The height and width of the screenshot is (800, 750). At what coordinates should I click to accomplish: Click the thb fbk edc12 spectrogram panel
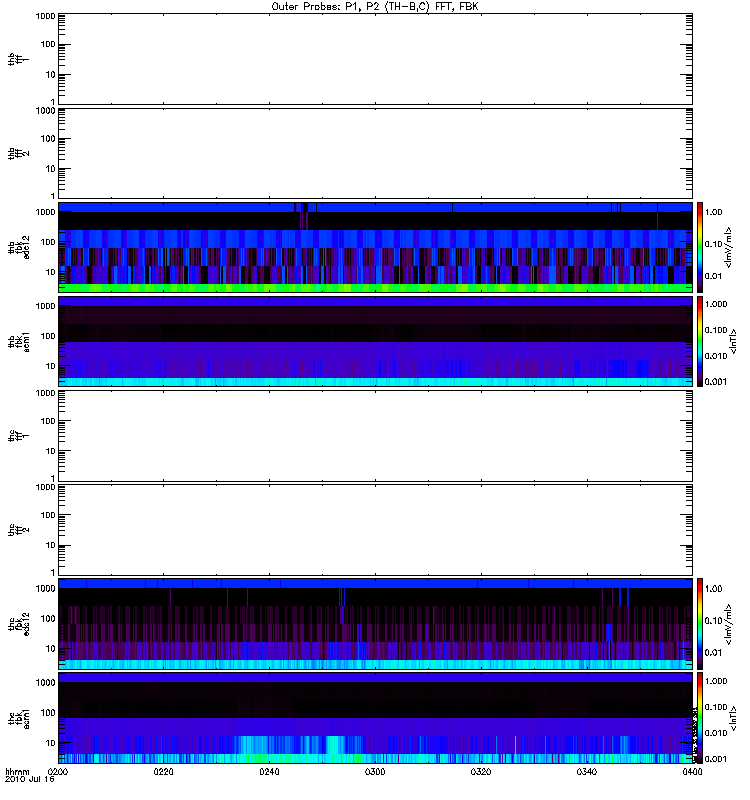coord(375,247)
